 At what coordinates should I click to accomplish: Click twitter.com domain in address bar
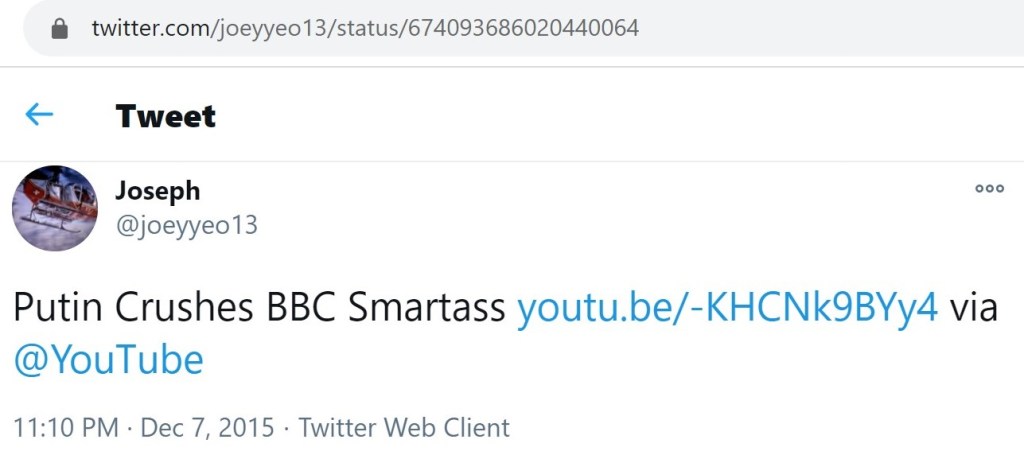pyautogui.click(x=148, y=28)
